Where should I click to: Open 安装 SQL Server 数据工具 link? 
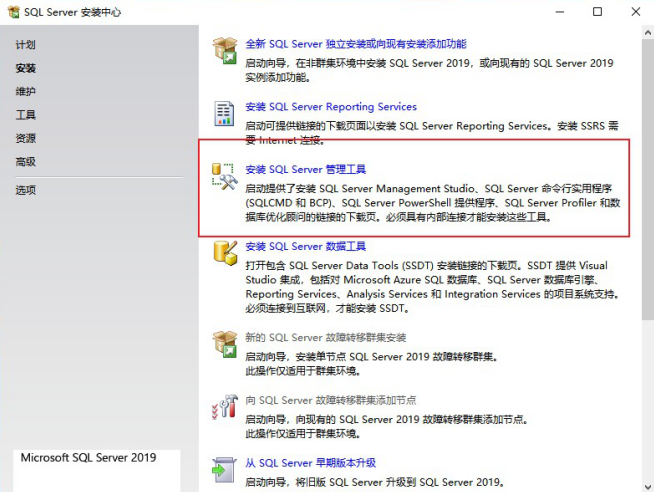pyautogui.click(x=305, y=246)
